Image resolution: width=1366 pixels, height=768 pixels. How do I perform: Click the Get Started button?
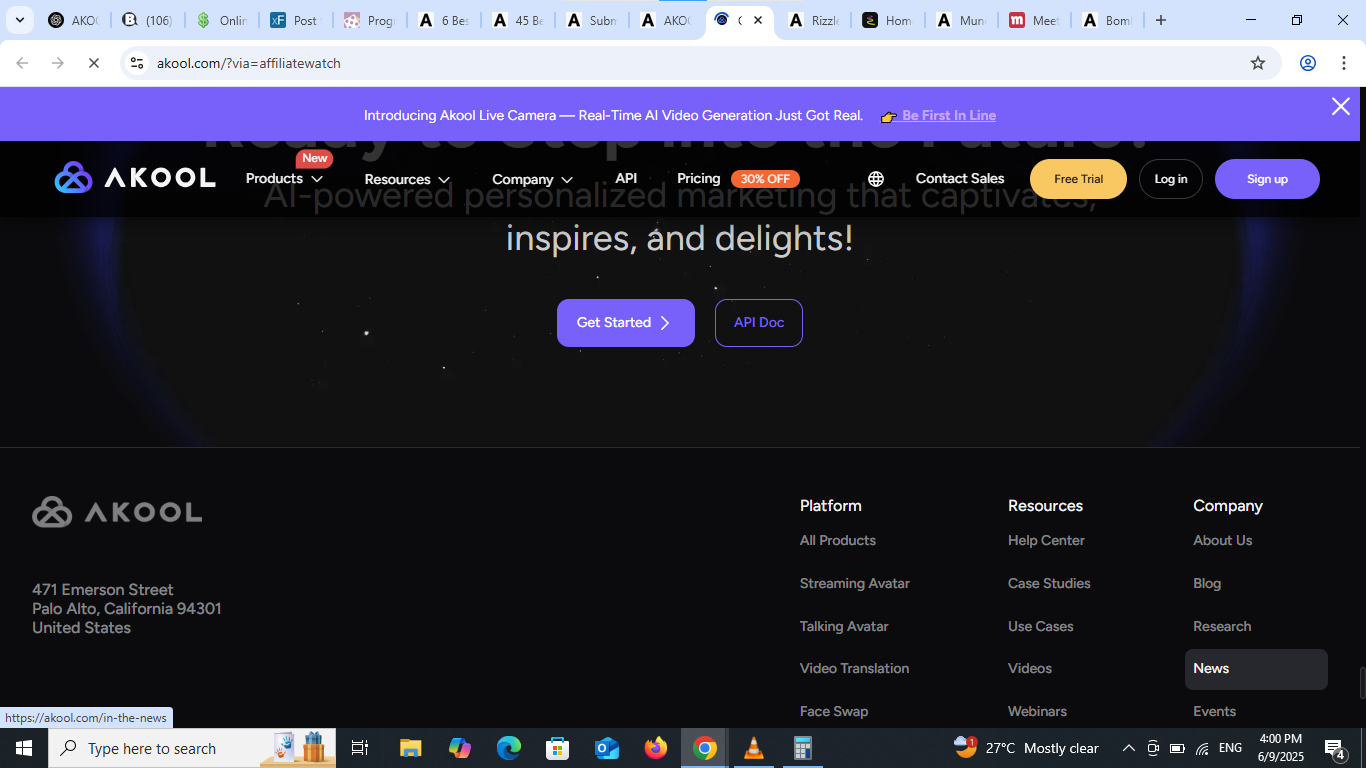[626, 323]
